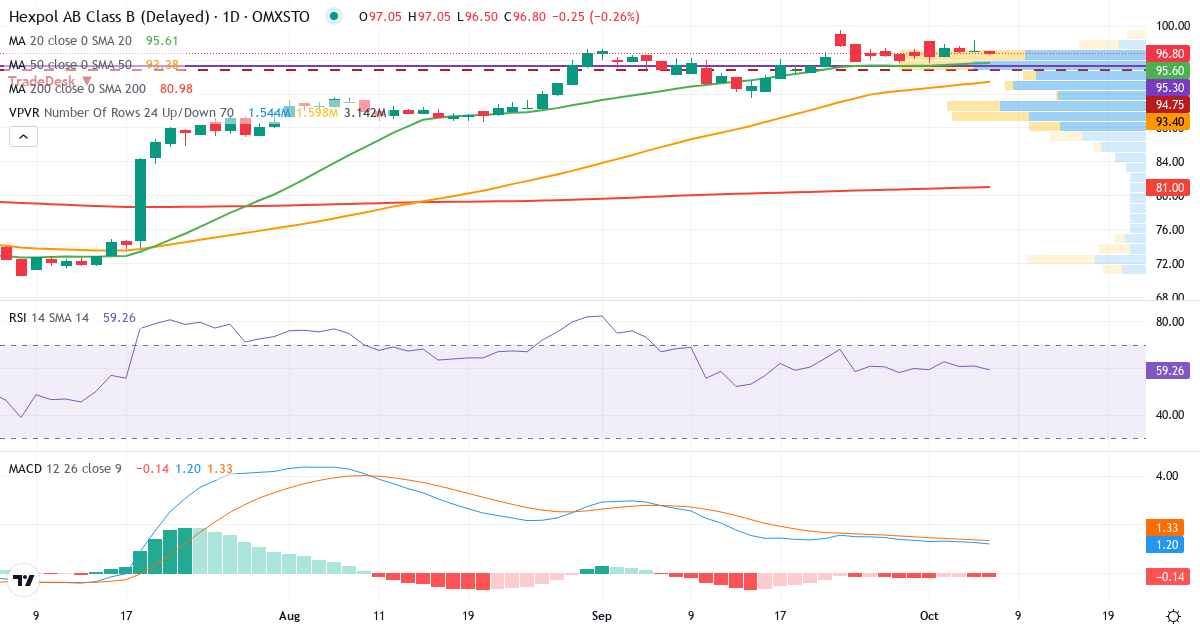The image size is (1200, 630).
Task: Click the MA 20 value 95.61
Action: pos(162,40)
